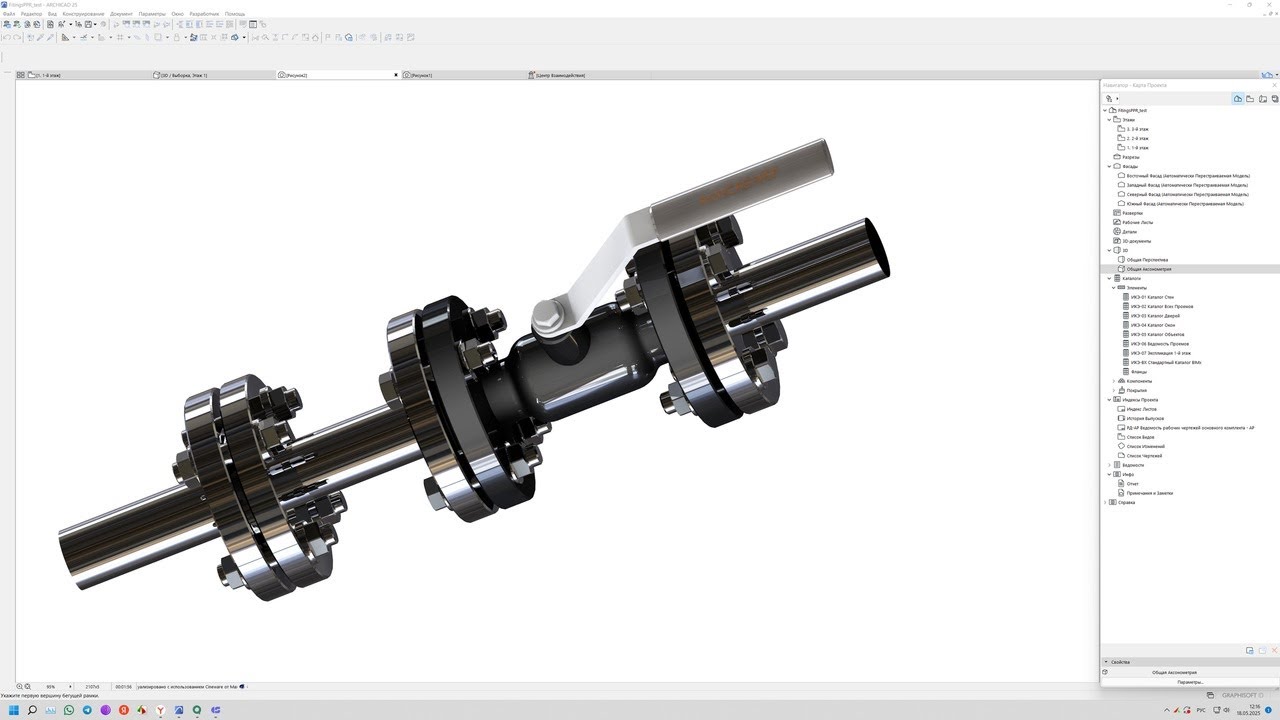Open Примечания в Заметки item
This screenshot has width=1280, height=720.
[x=1150, y=493]
